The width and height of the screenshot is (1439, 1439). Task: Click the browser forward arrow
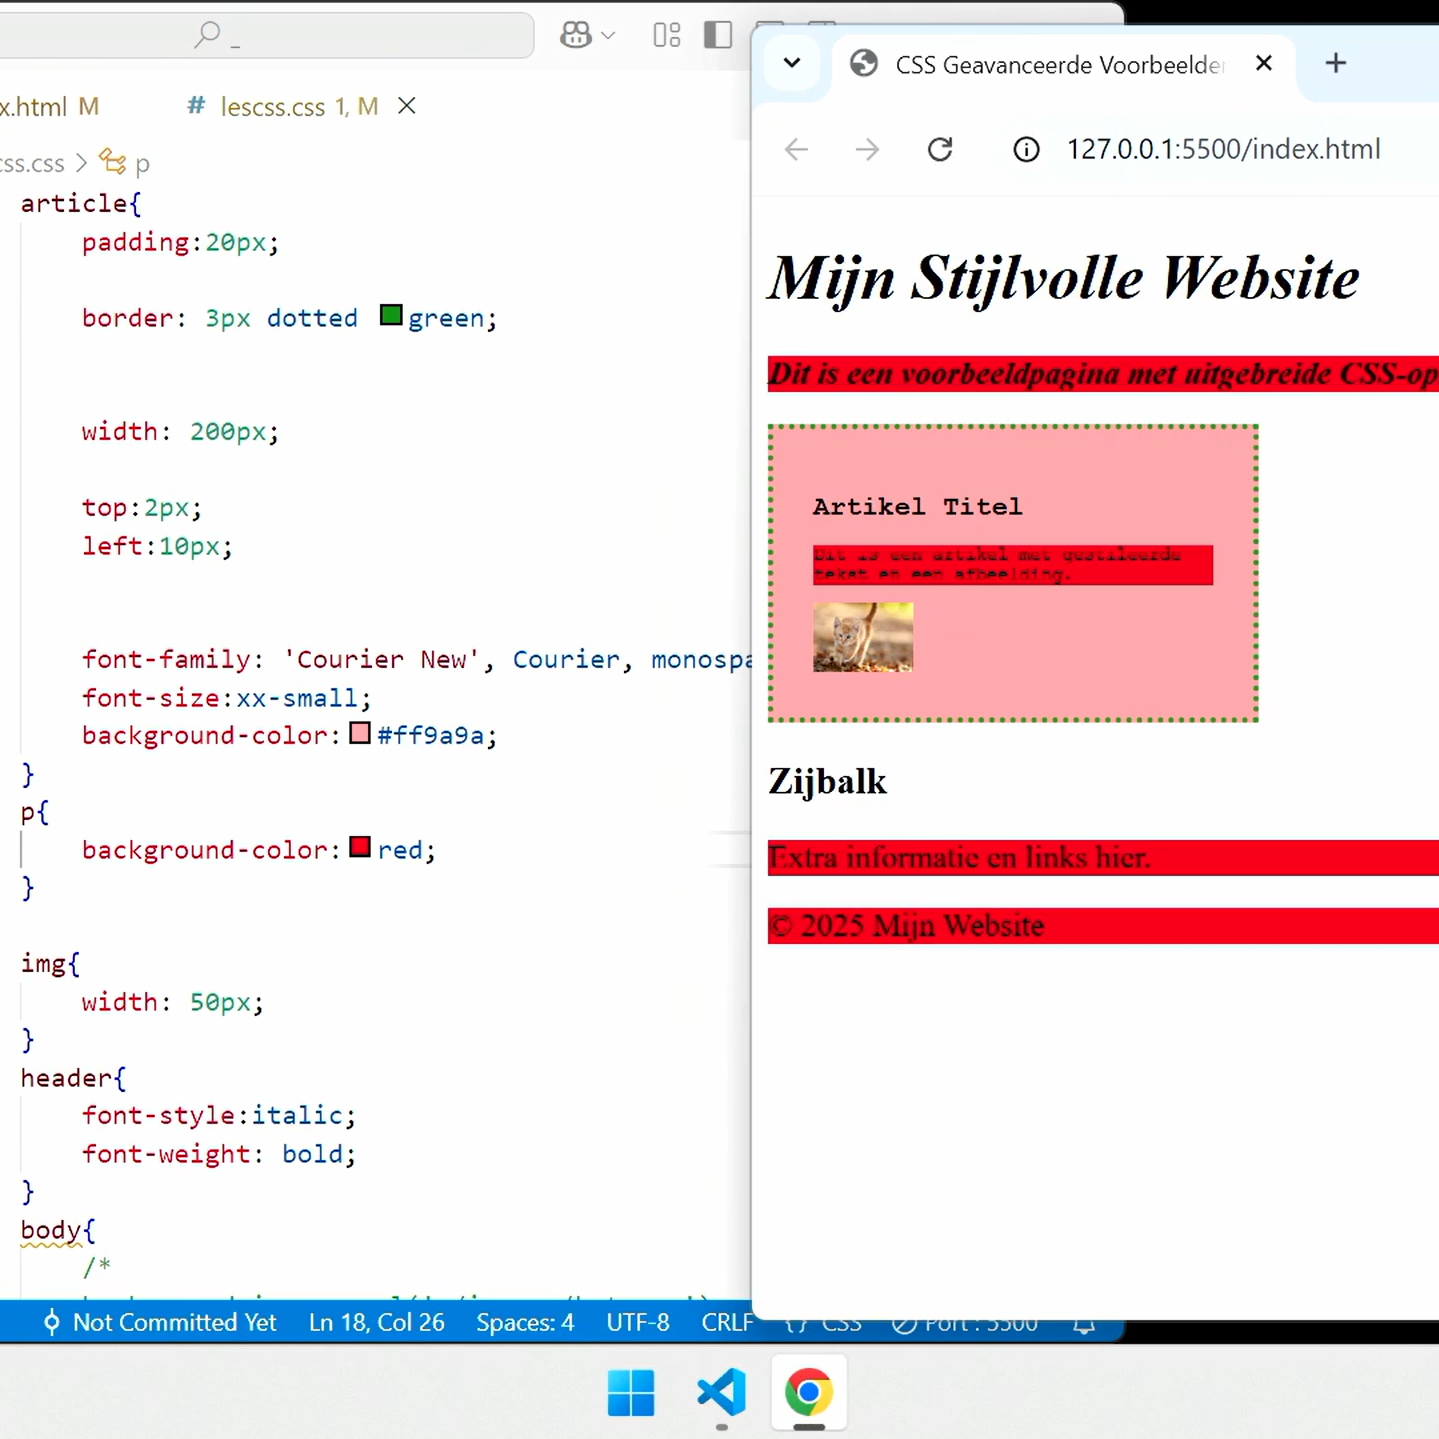tap(867, 150)
